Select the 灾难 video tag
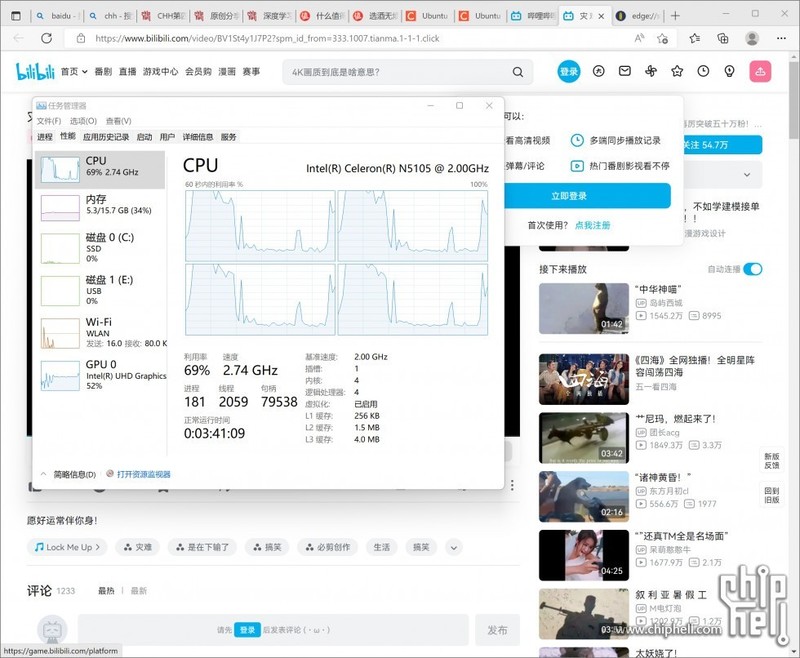The width and height of the screenshot is (800, 658). (140, 546)
